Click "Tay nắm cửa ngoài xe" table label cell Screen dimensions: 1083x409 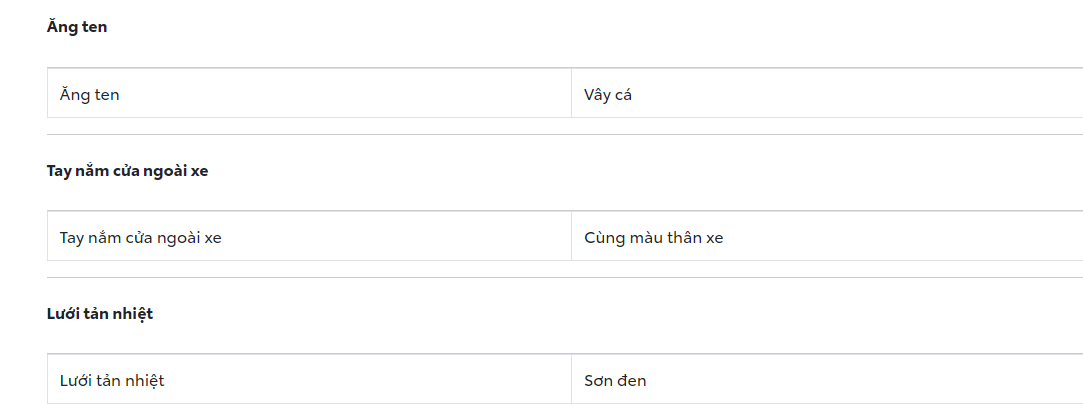click(140, 238)
